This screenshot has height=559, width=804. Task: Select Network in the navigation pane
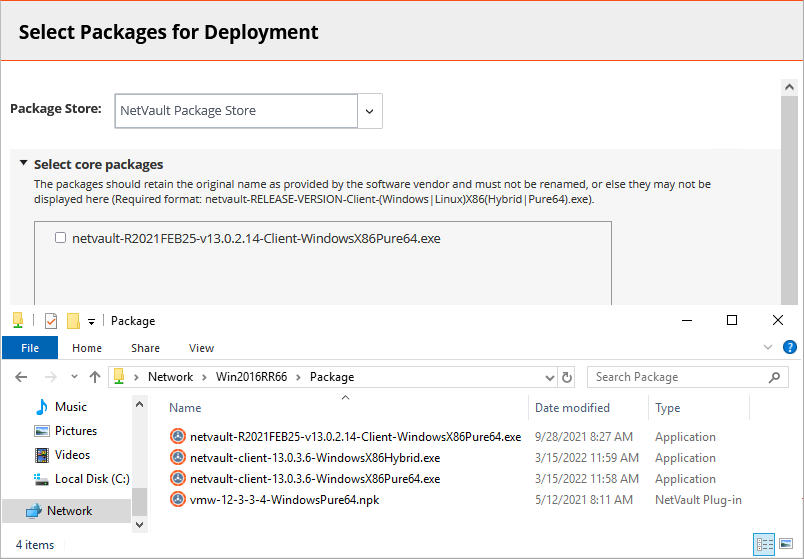[x=67, y=511]
